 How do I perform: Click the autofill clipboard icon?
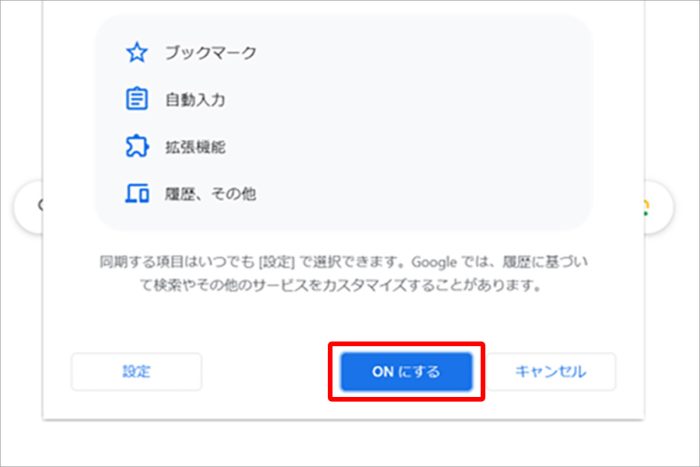pyautogui.click(x=137, y=100)
